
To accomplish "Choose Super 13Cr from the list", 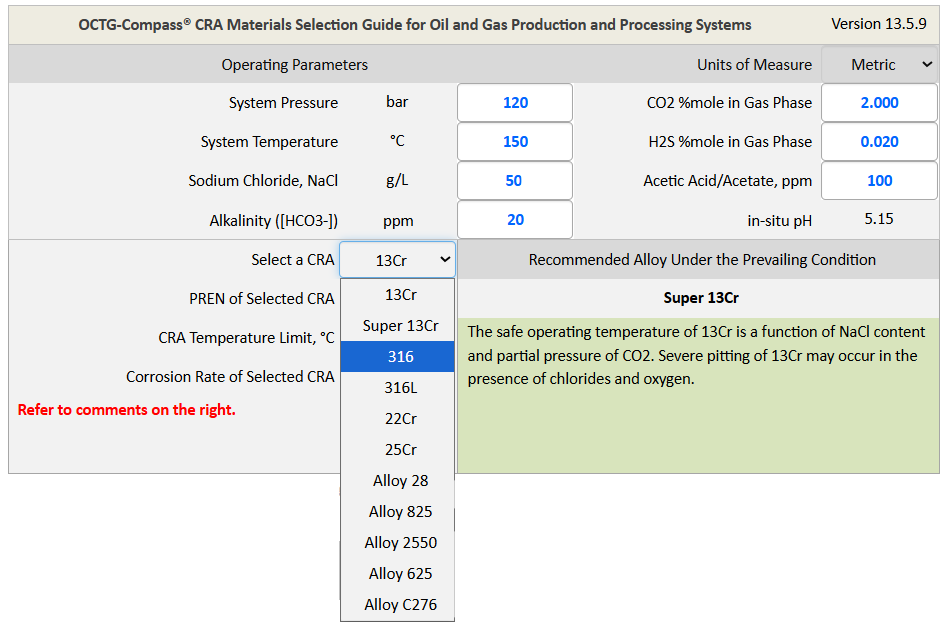I will tap(398, 326).
